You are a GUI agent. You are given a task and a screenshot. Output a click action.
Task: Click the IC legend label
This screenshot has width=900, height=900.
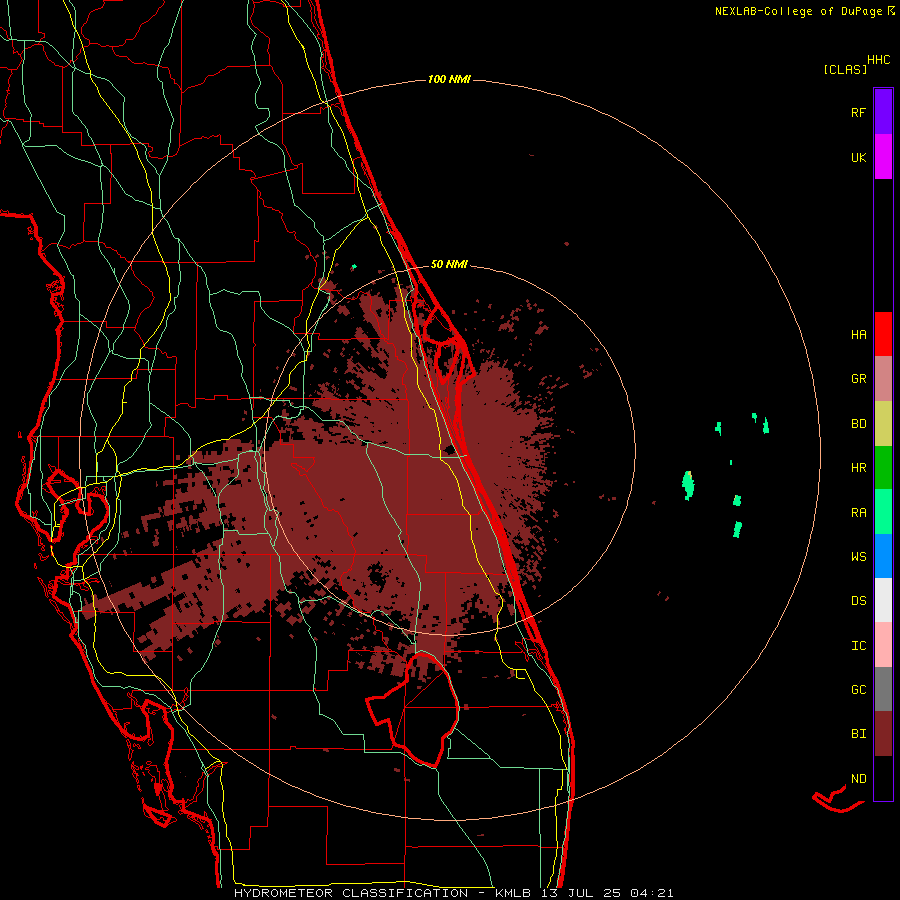858,646
